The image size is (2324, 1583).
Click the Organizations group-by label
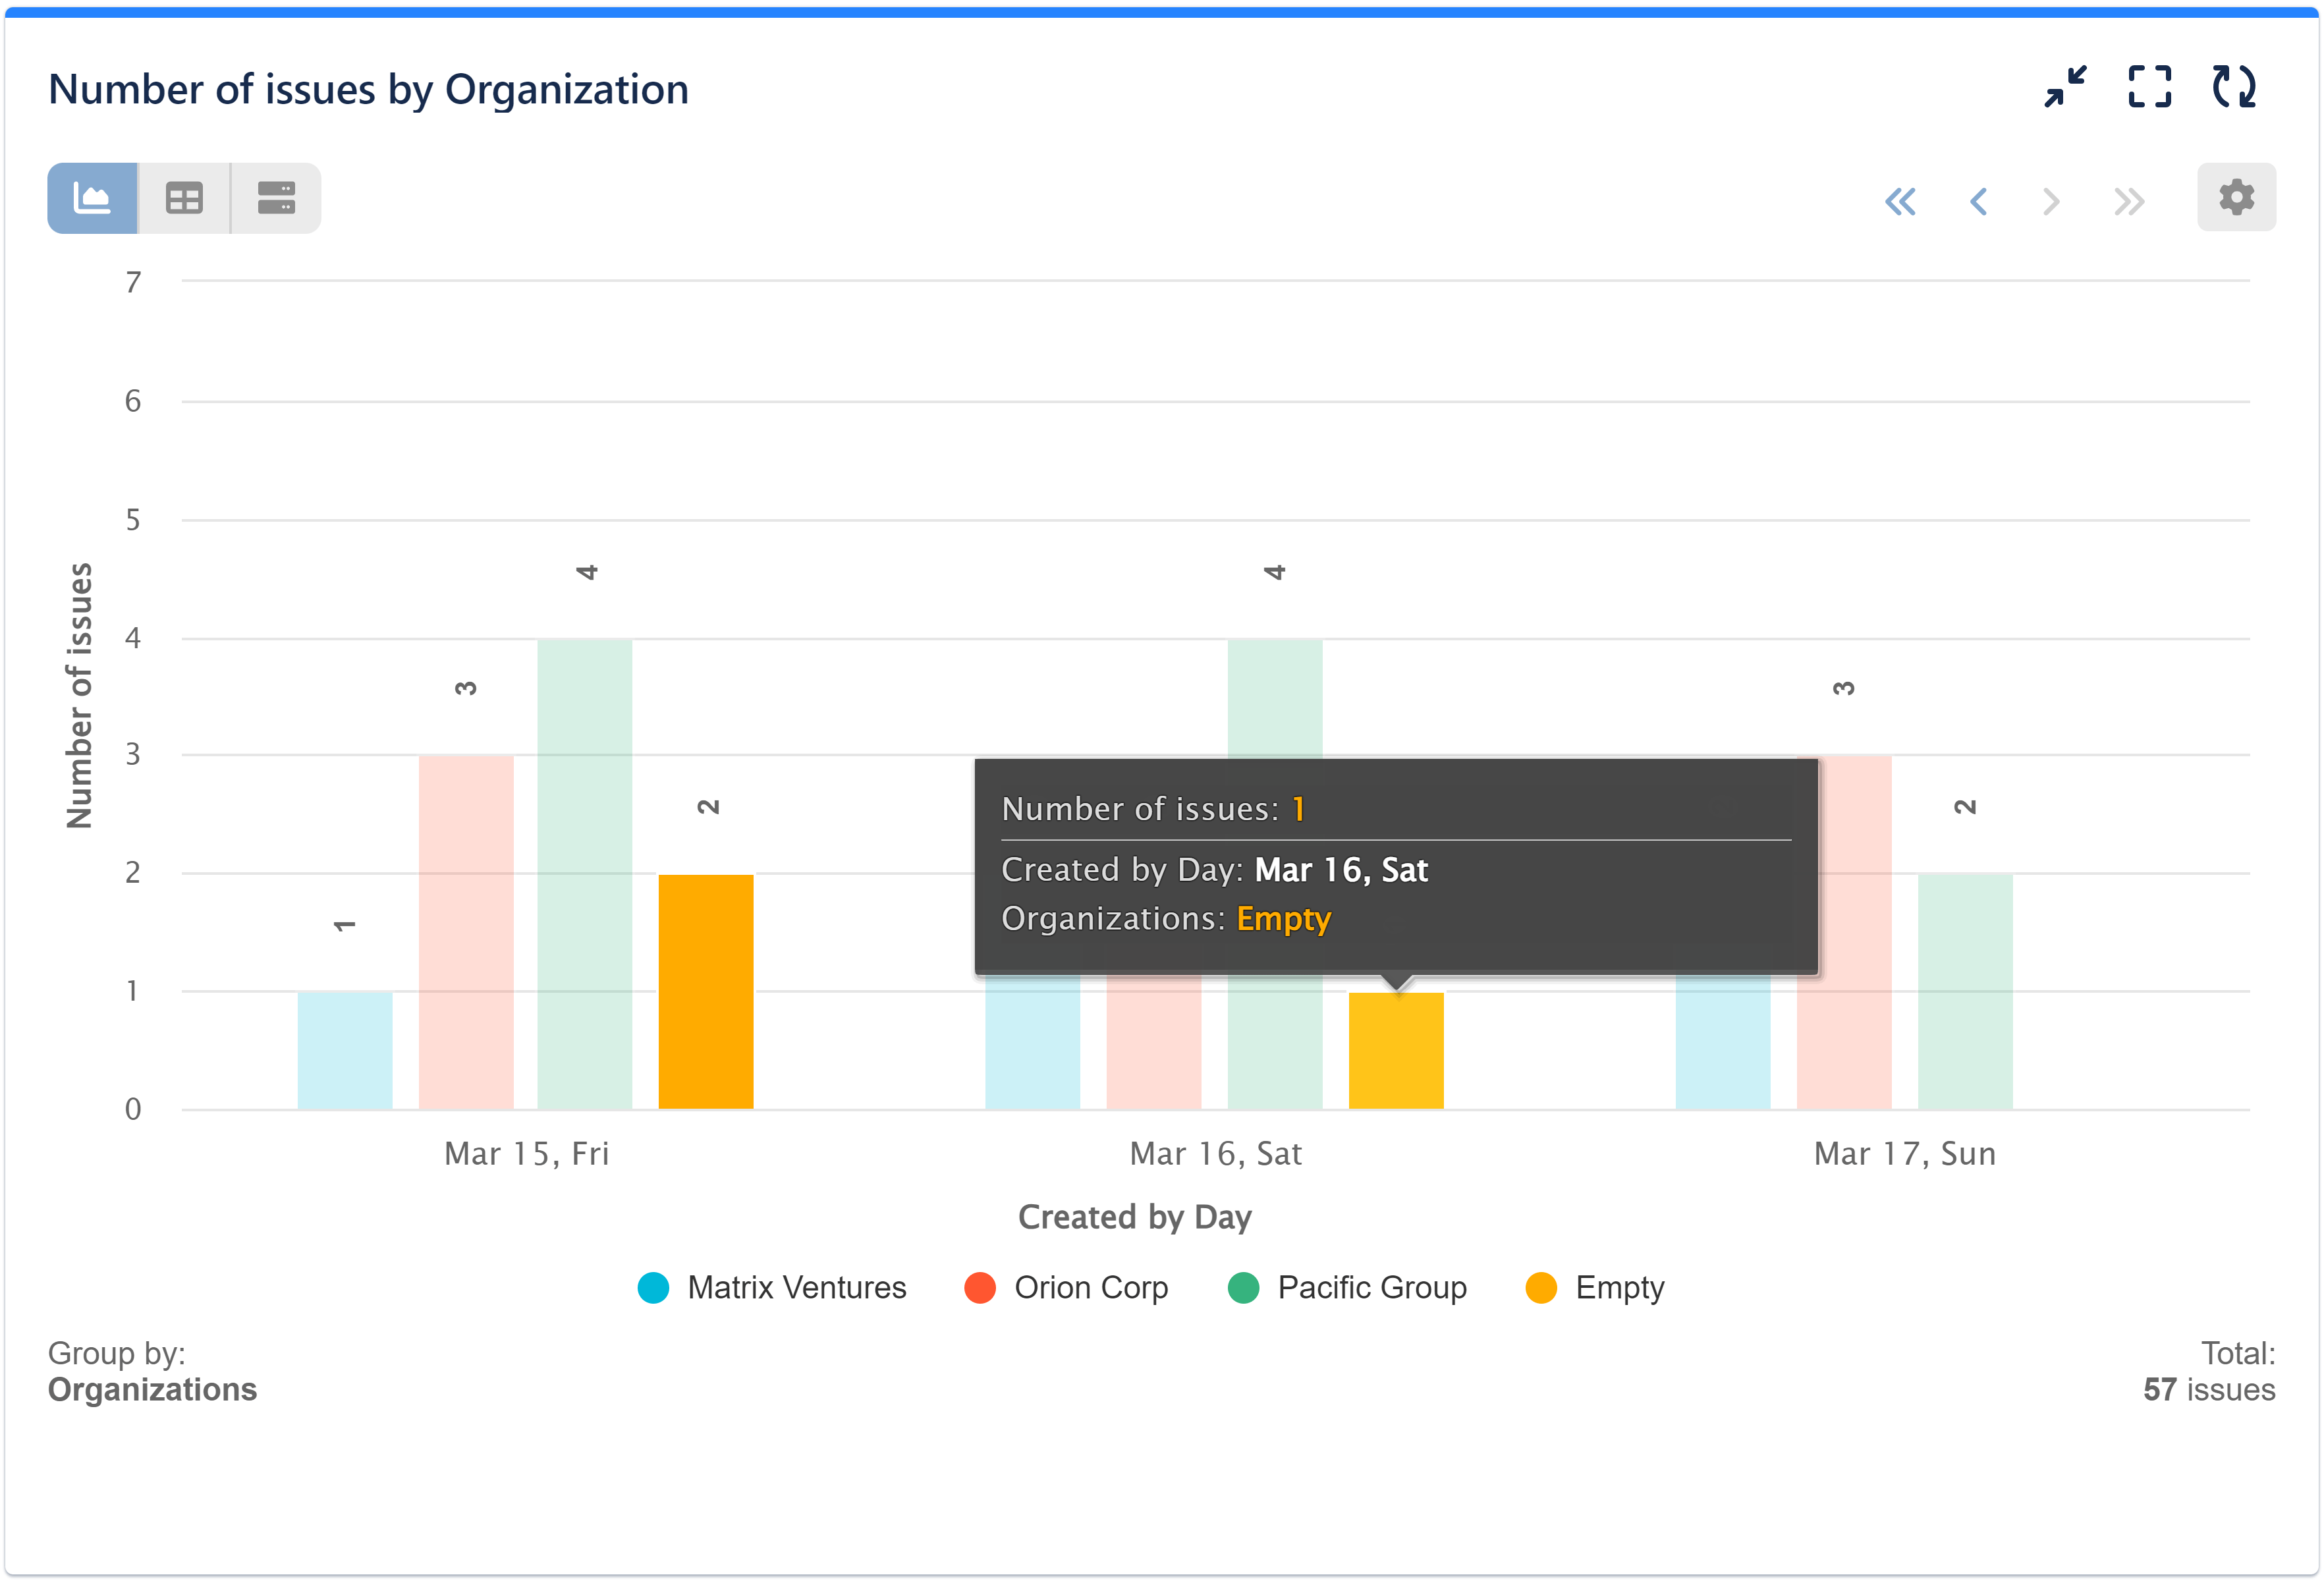click(x=152, y=1389)
